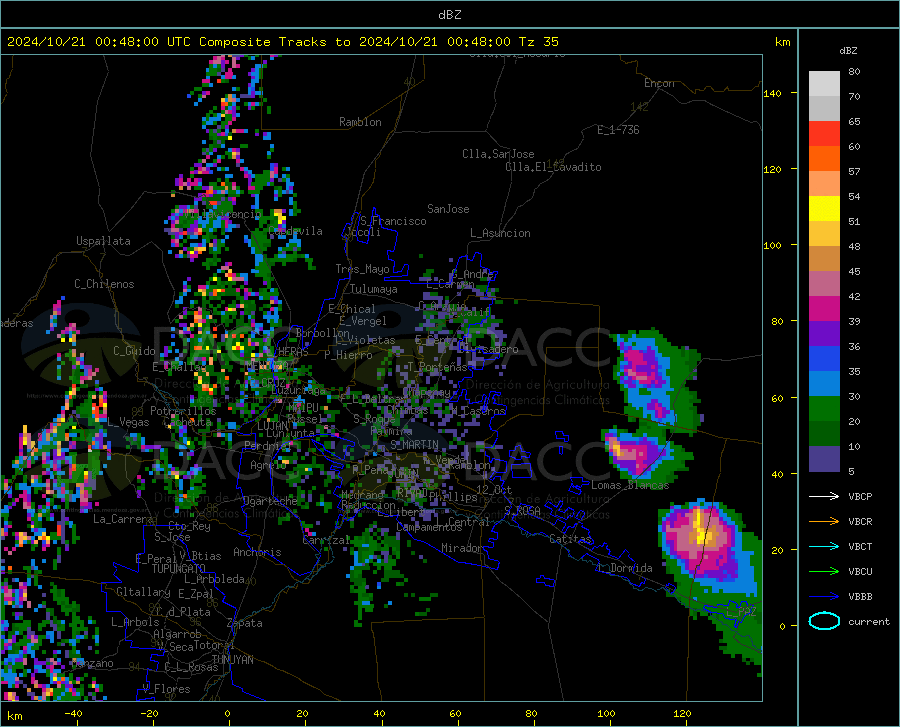Pick the light gray swatch below 80 dBZ
900x727 pixels.
[x=824, y=84]
